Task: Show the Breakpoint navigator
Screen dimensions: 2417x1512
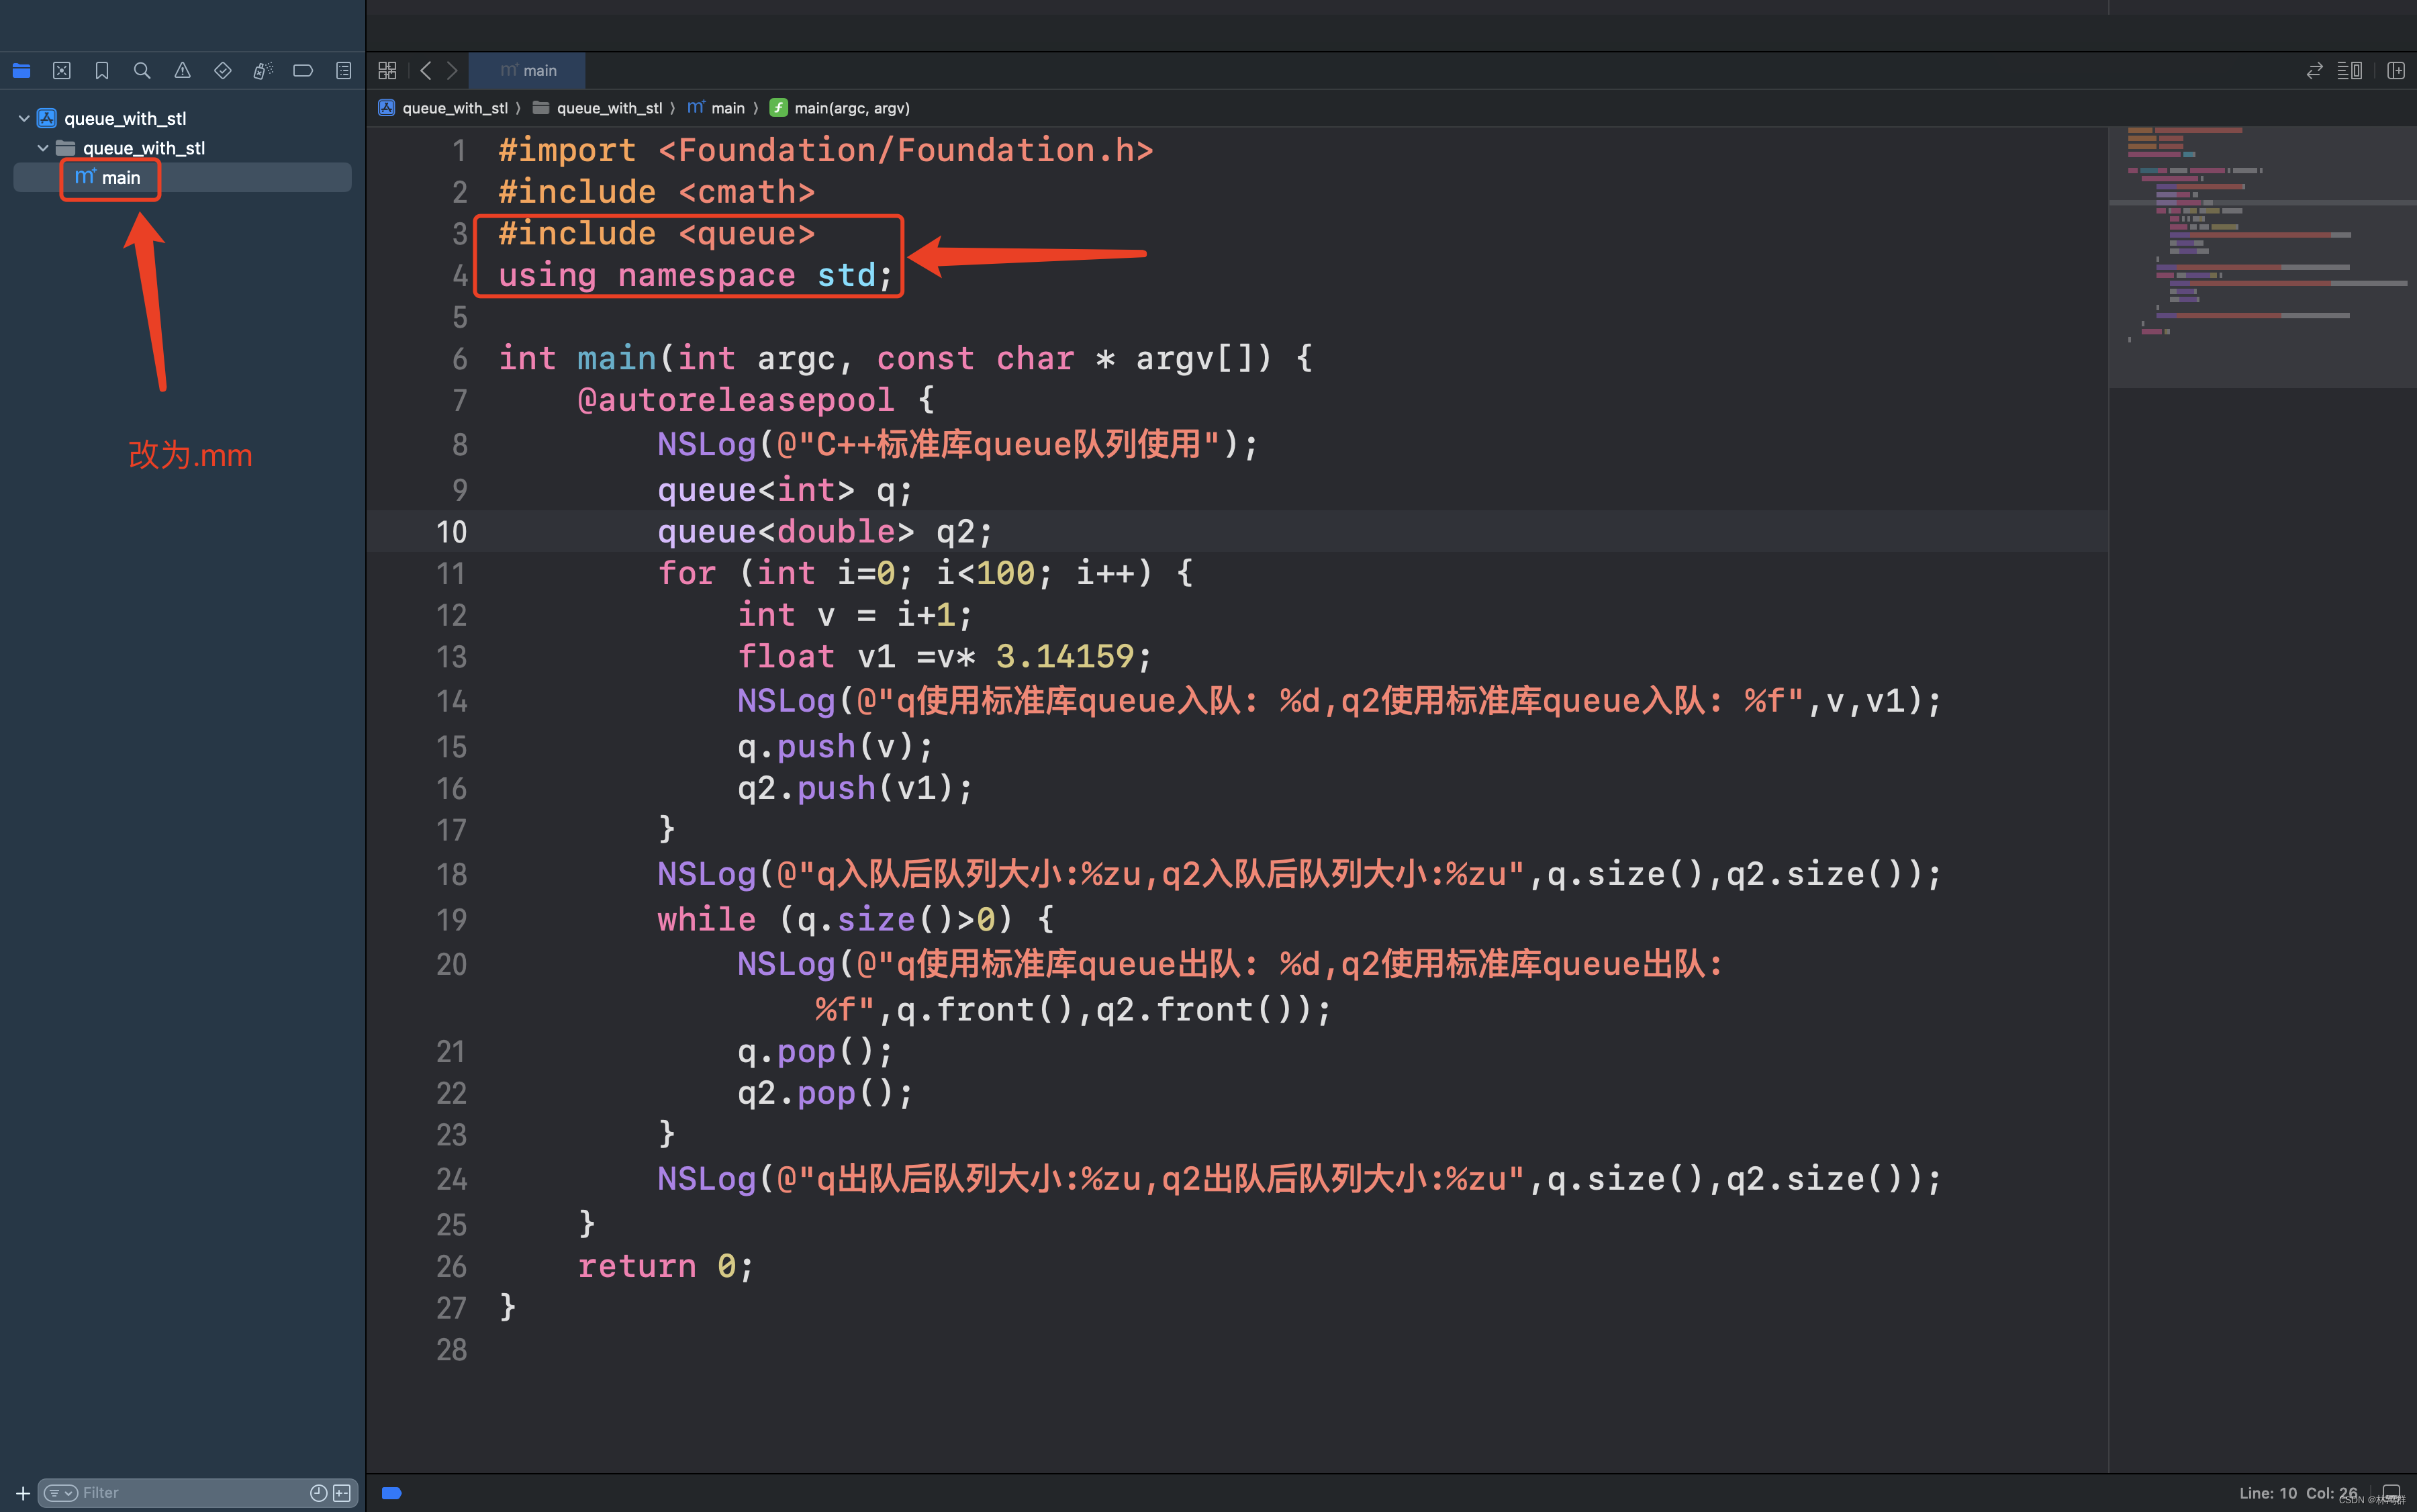Action: click(303, 71)
